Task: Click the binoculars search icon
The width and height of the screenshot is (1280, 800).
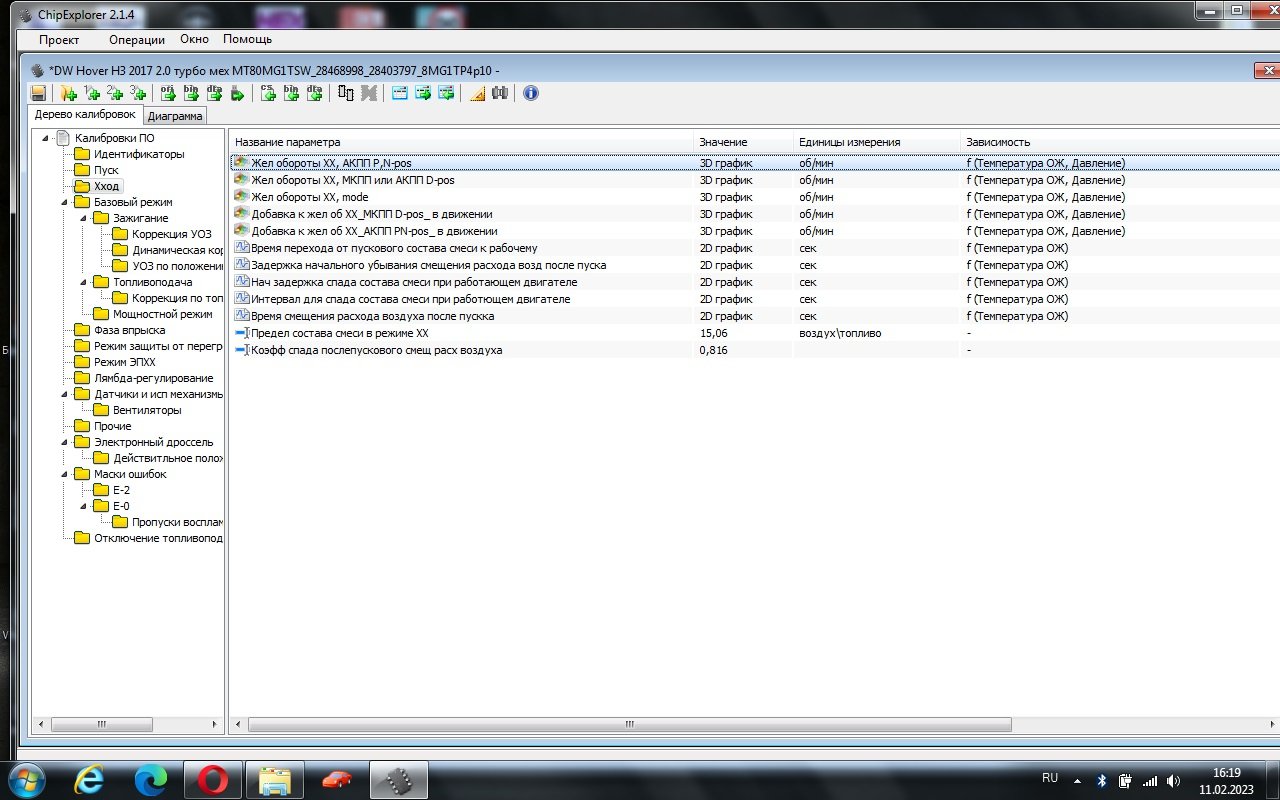Action: pos(499,93)
